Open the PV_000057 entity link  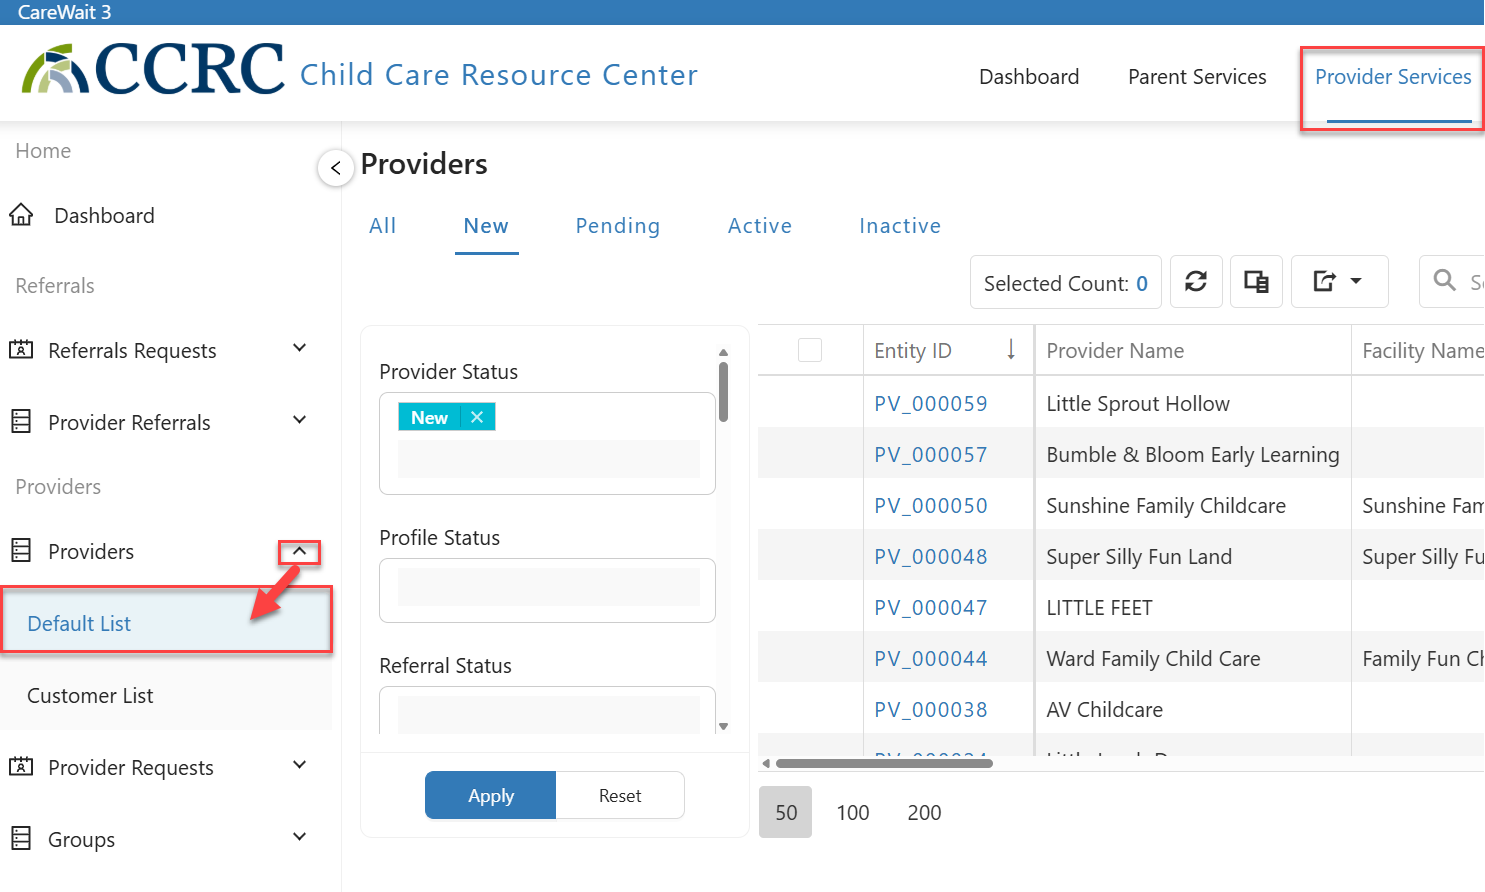[931, 455]
